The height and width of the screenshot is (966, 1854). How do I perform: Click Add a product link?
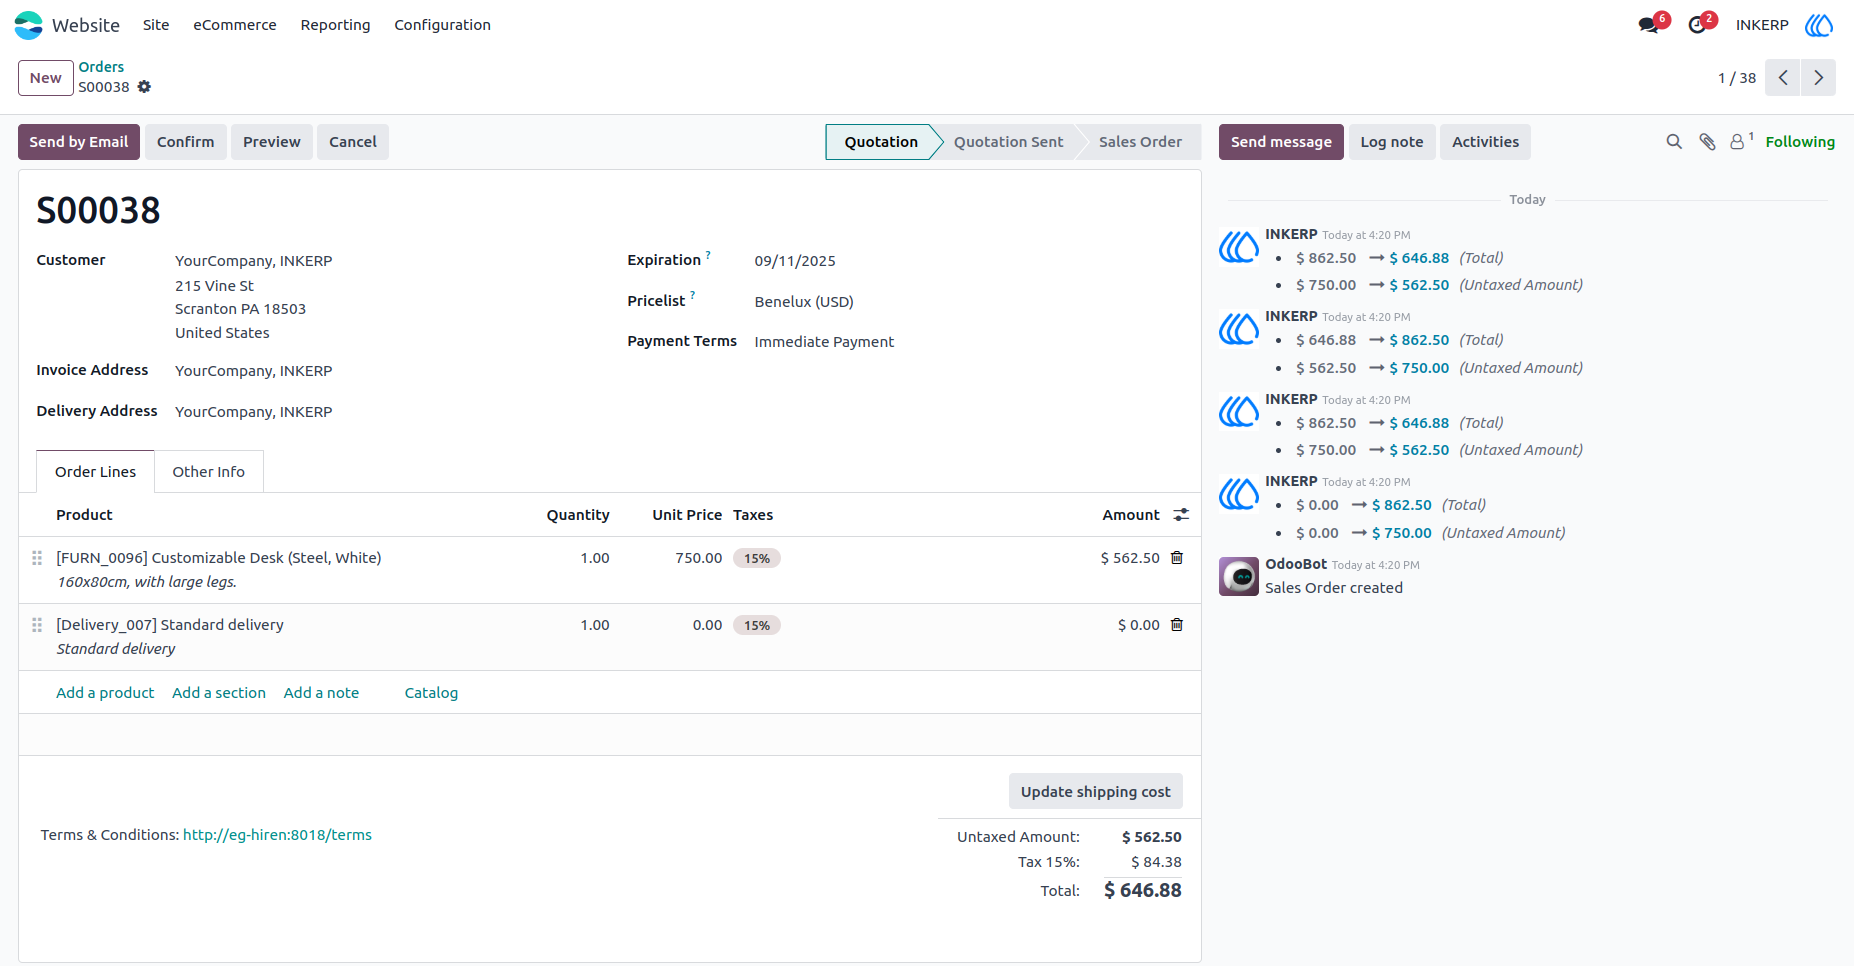(x=105, y=693)
